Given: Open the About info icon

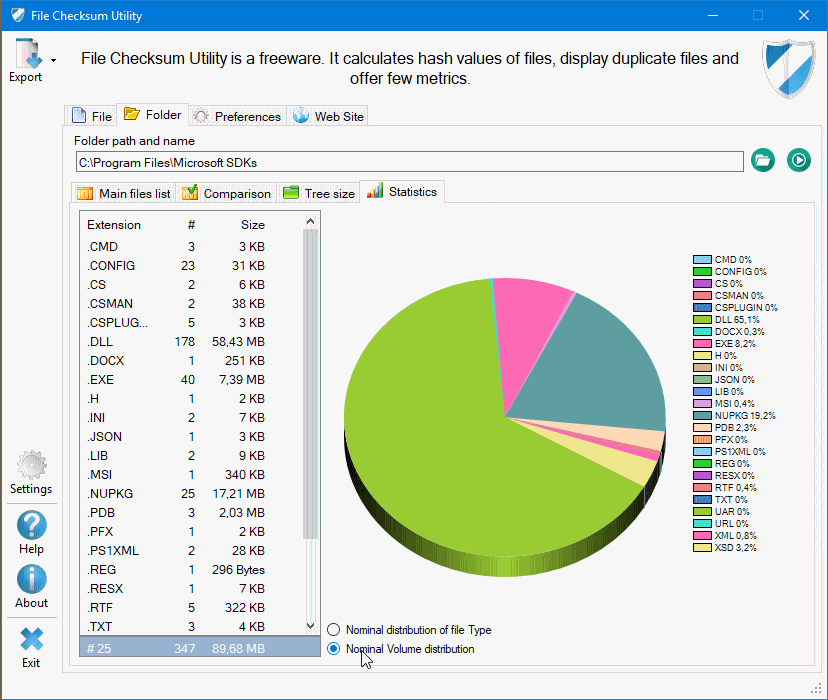Looking at the screenshot, I should (x=32, y=580).
